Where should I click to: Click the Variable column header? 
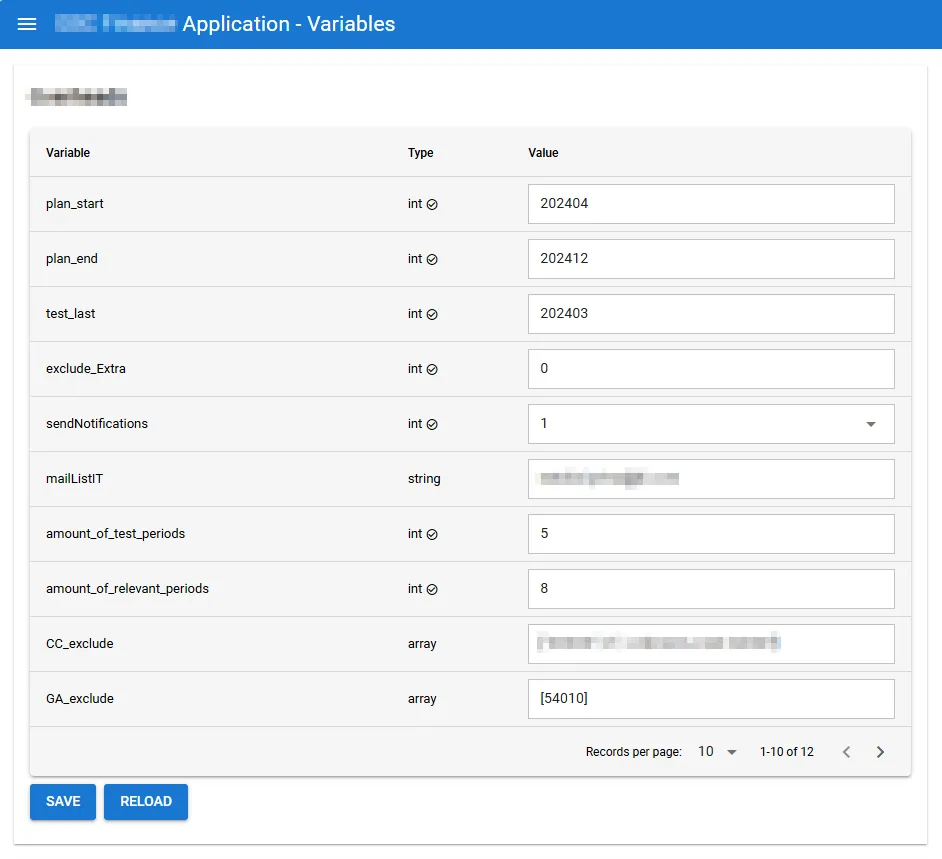[68, 153]
